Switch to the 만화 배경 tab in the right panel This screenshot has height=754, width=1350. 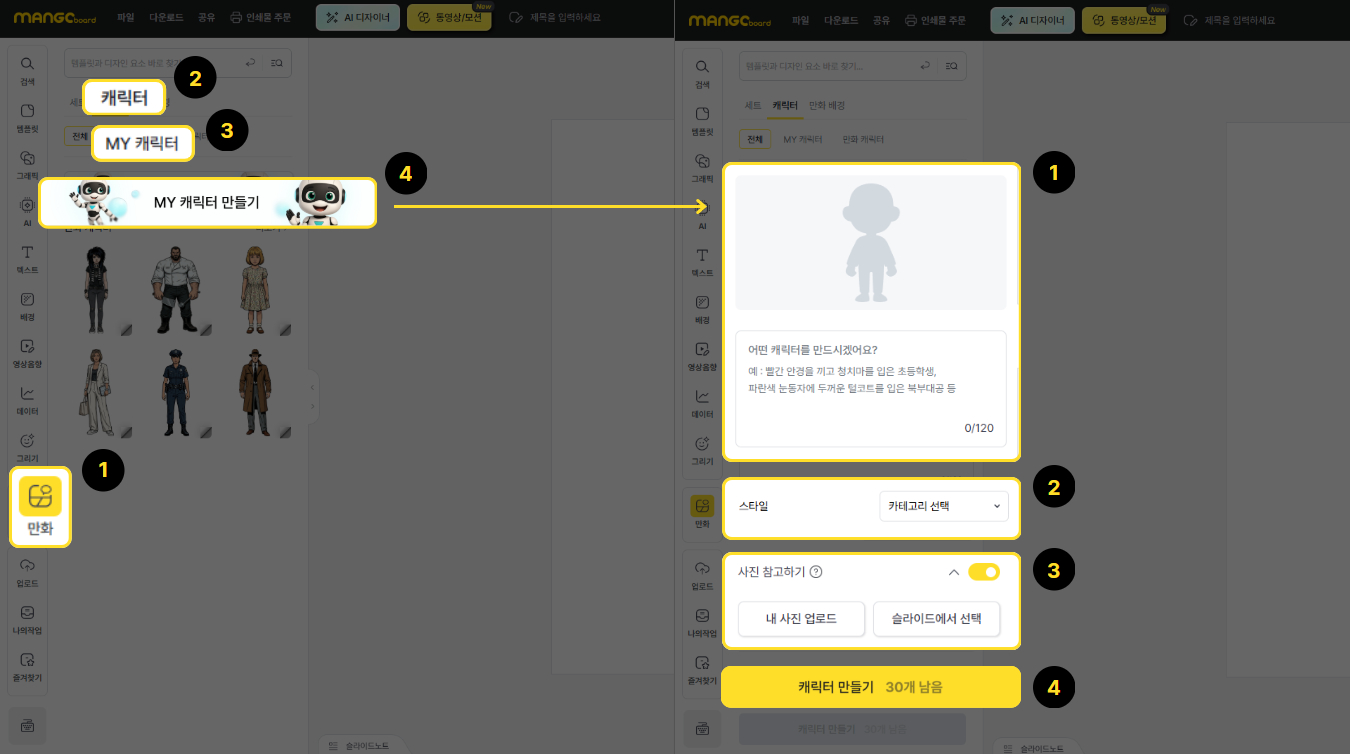click(x=827, y=105)
